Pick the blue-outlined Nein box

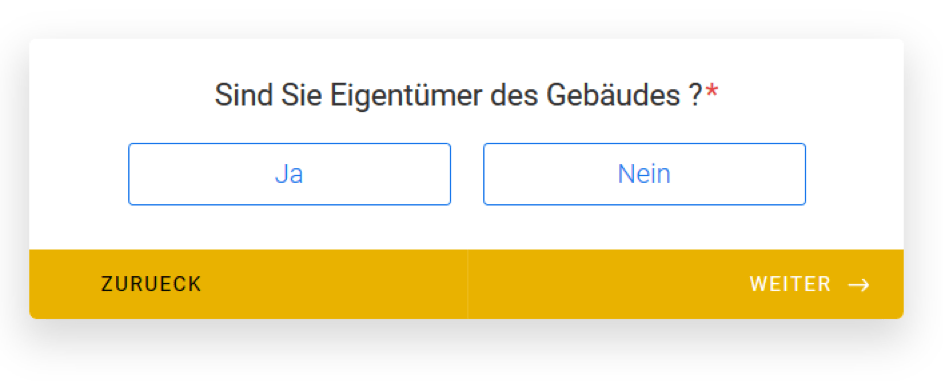644,174
